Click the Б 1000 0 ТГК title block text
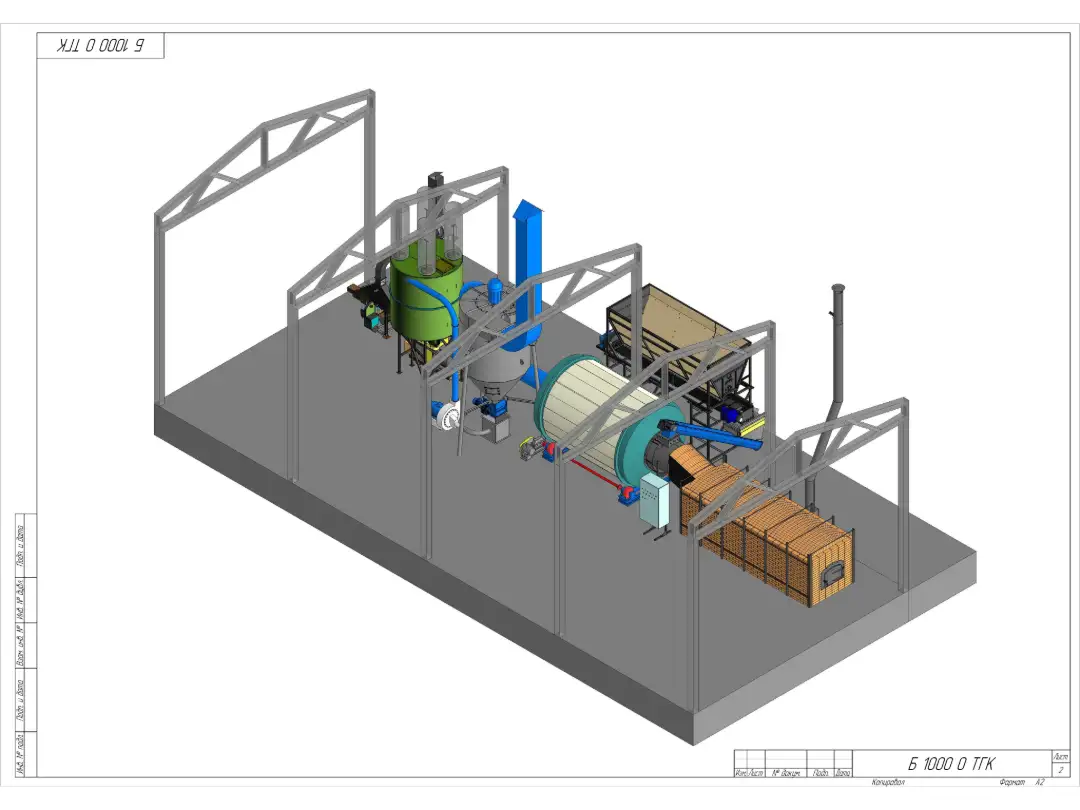1080x810 pixels. (950, 764)
